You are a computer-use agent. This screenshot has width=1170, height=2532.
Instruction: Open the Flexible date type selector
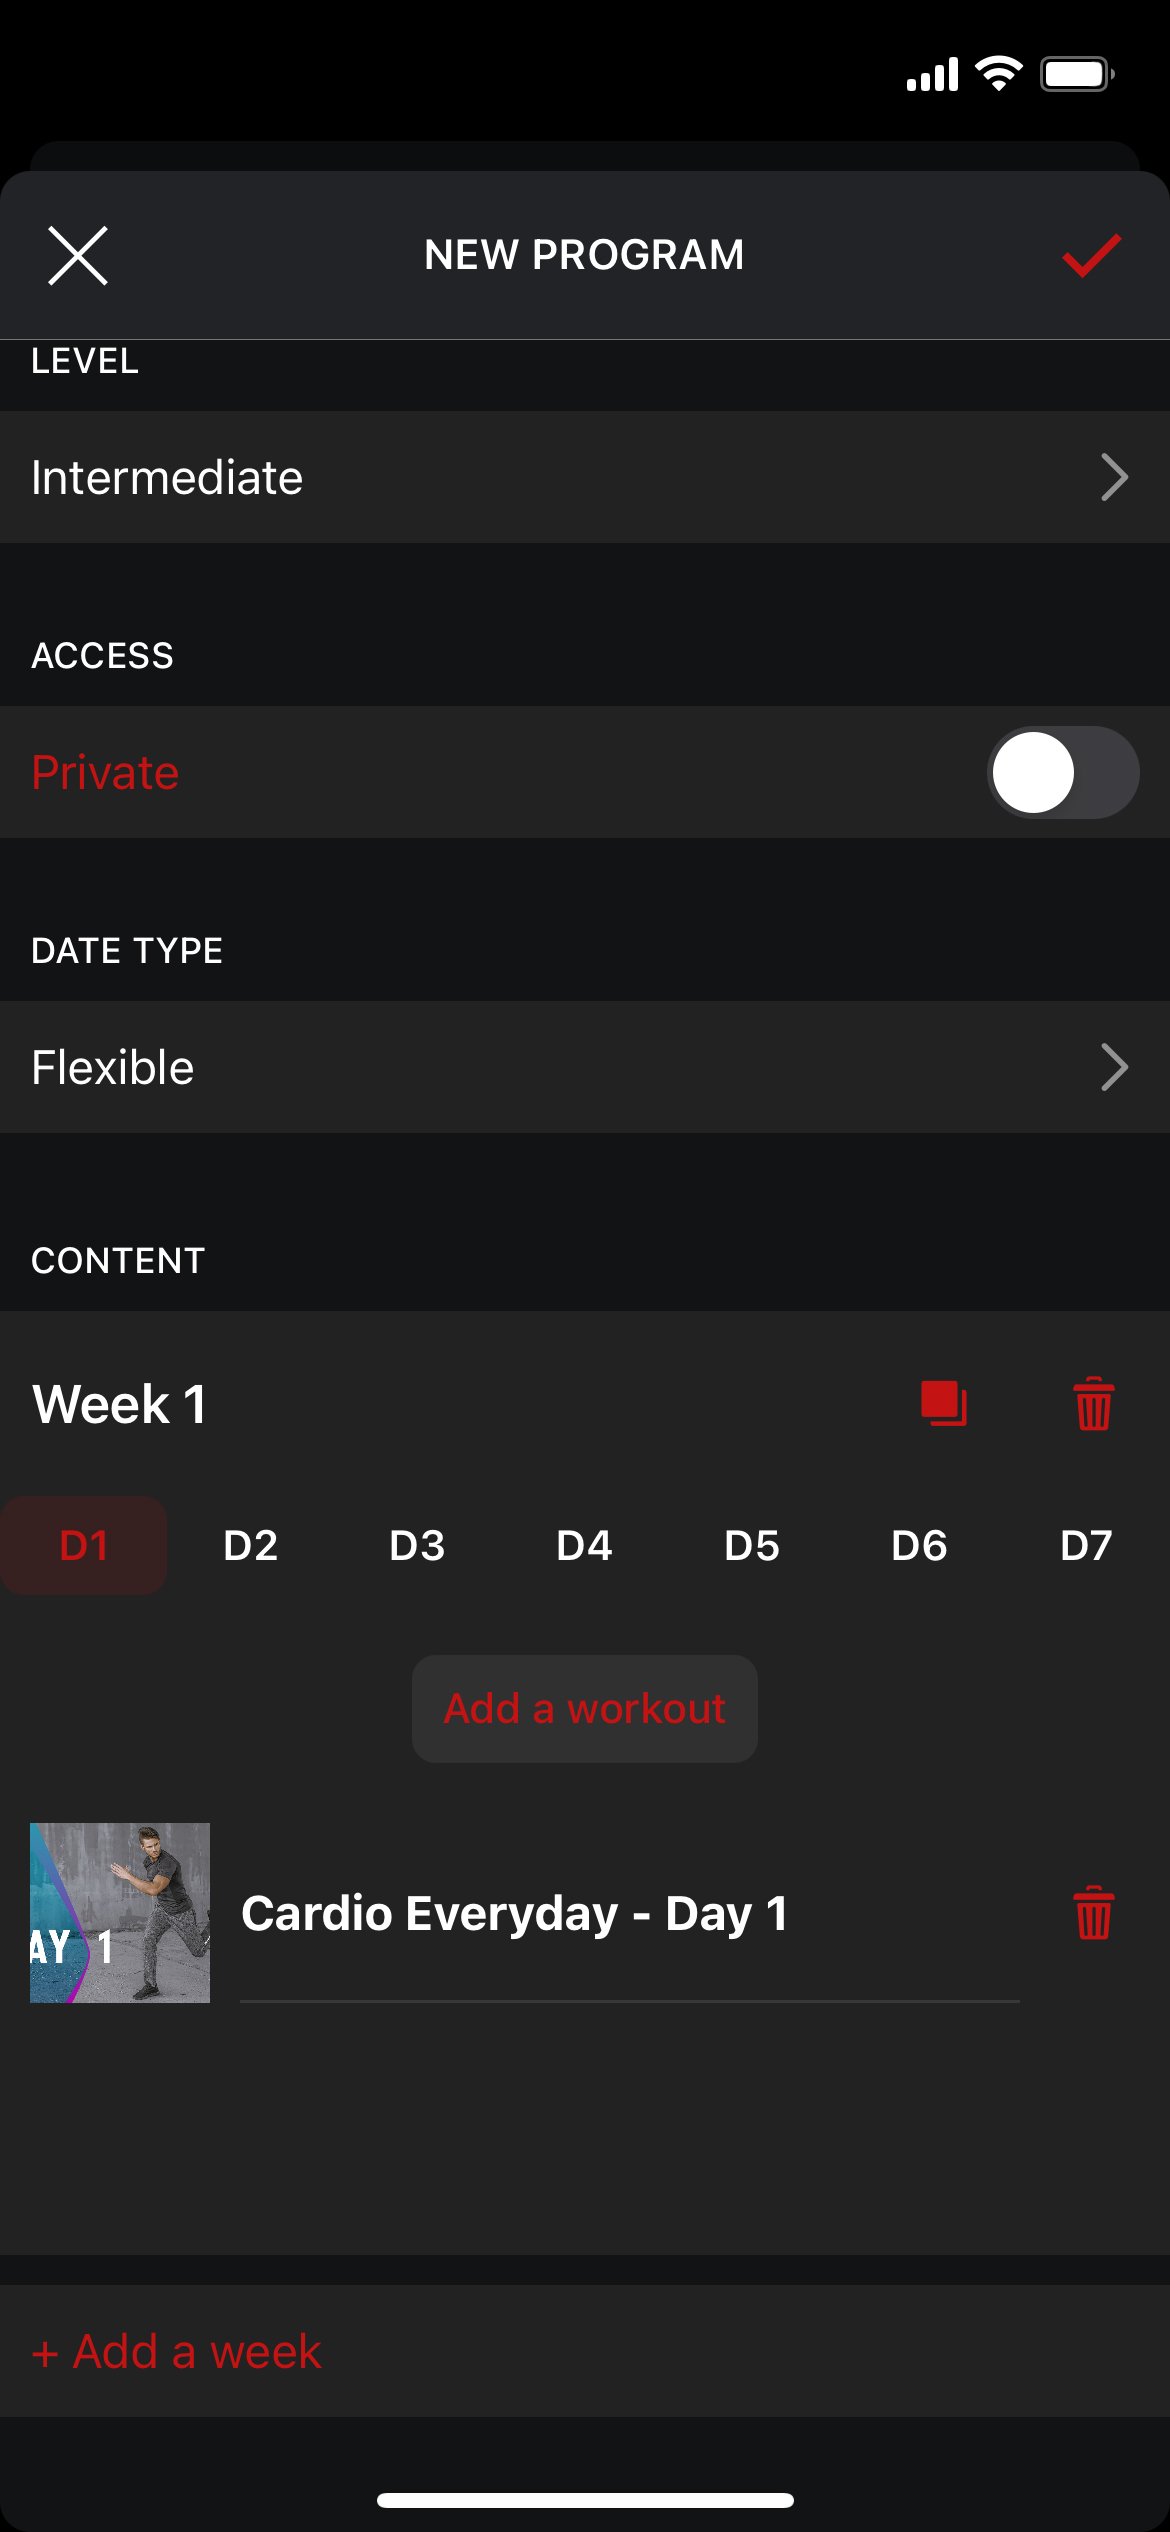point(585,1067)
